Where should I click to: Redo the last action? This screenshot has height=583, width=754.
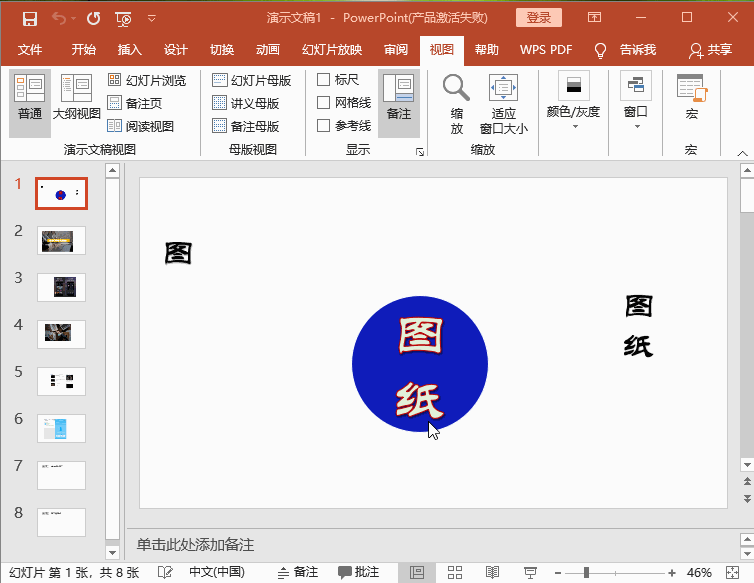(x=93, y=19)
